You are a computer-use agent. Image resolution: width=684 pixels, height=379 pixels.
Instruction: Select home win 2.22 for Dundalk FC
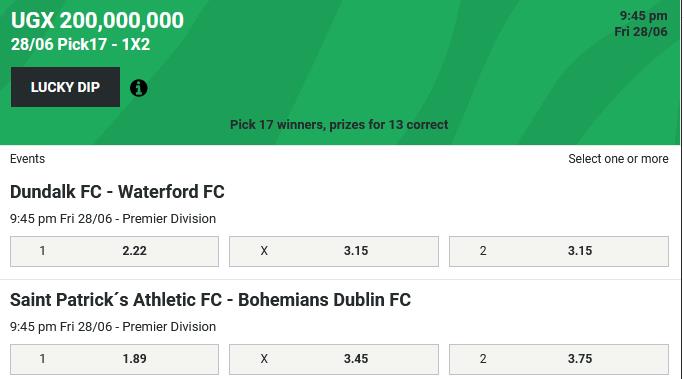tap(114, 251)
